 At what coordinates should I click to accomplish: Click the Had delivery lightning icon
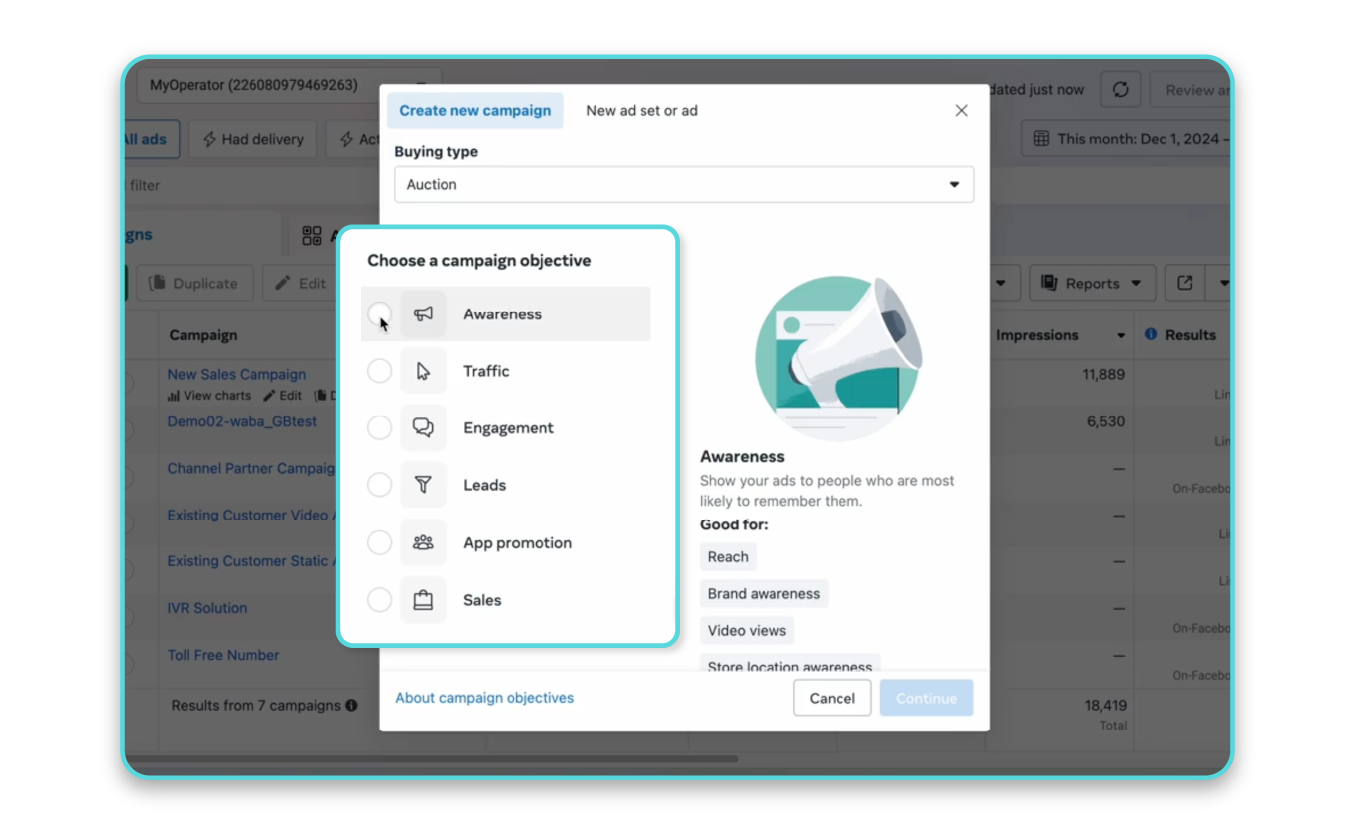pyautogui.click(x=209, y=140)
